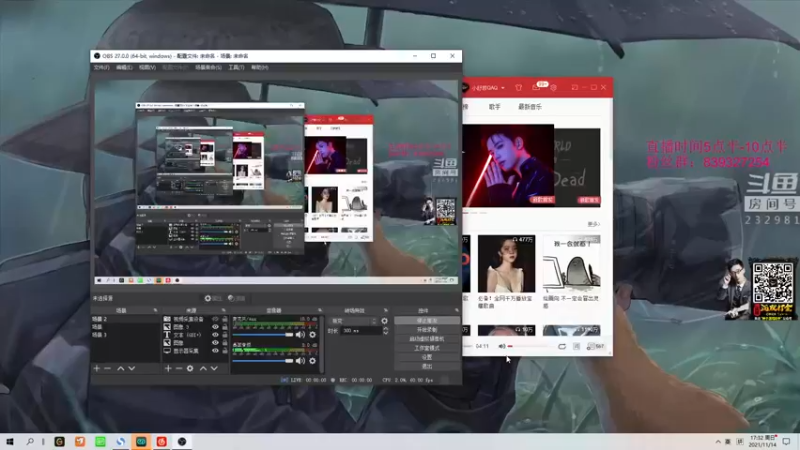Viewport: 800px width, 450px height.
Task: Switch to 歌手 tab in music player
Action: click(494, 107)
